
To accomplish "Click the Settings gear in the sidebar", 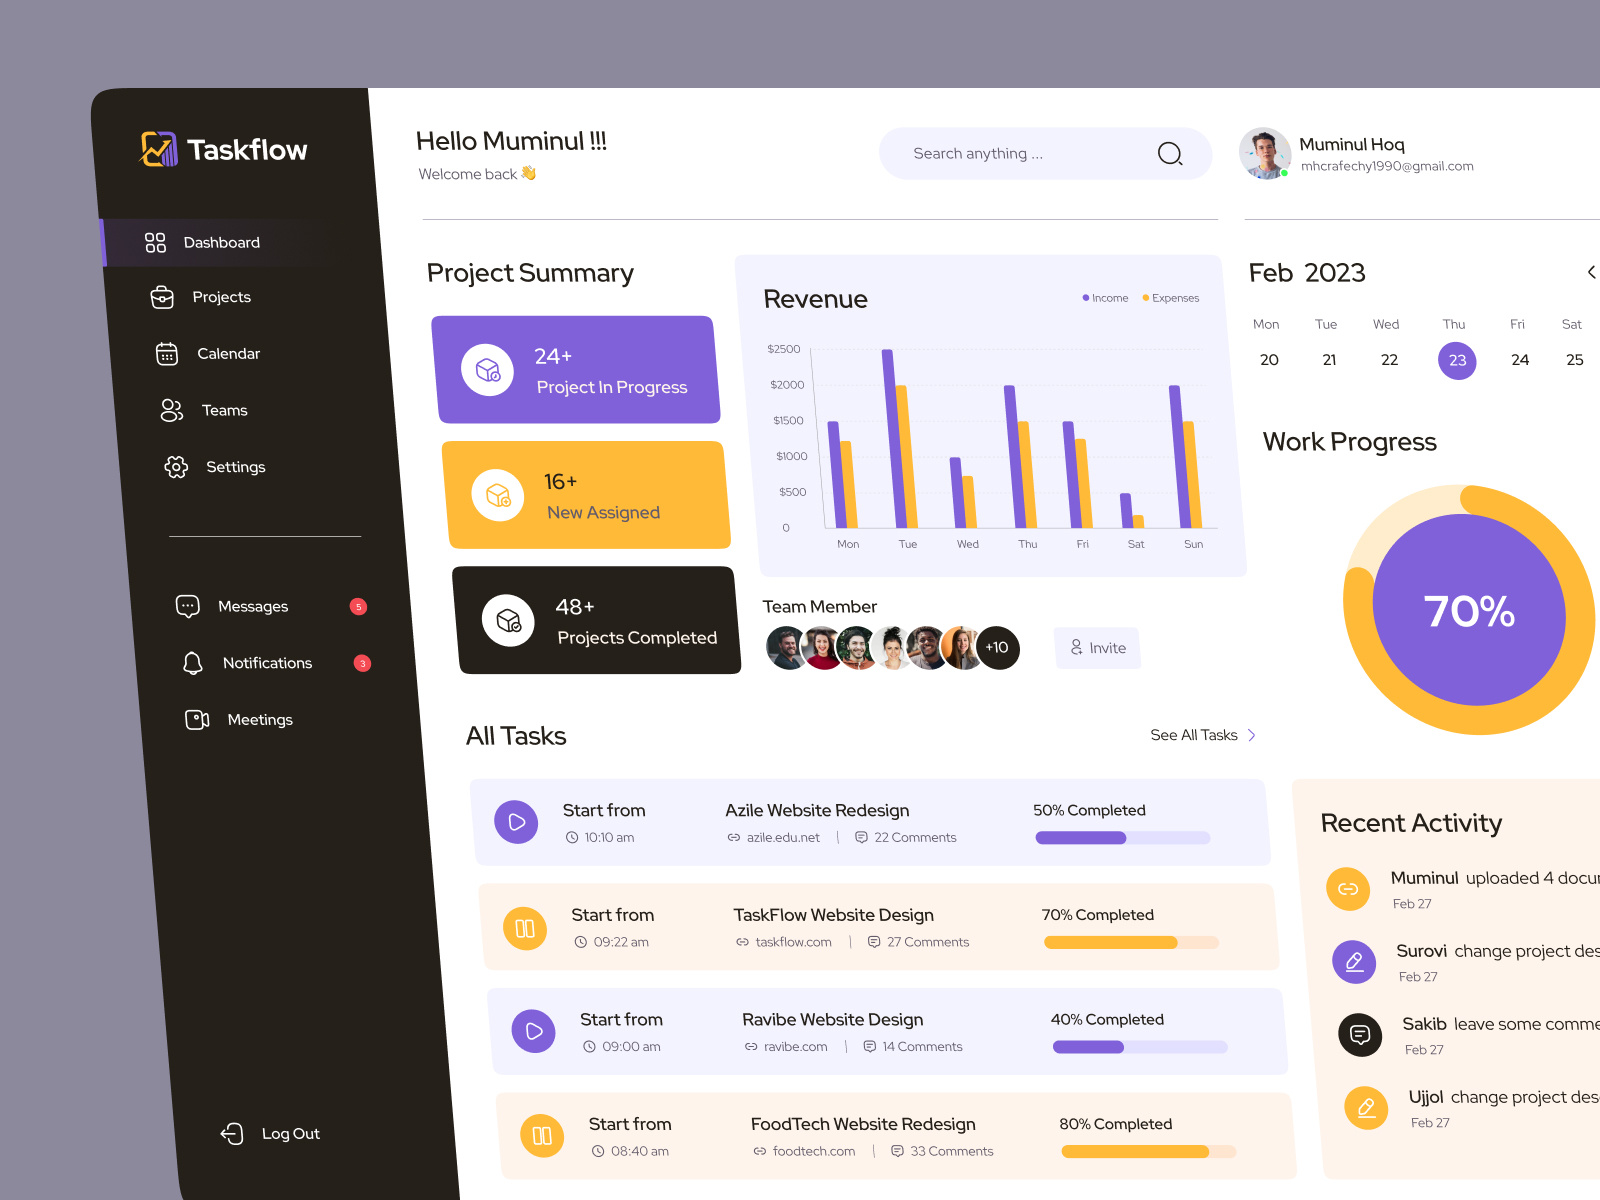I will [176, 466].
